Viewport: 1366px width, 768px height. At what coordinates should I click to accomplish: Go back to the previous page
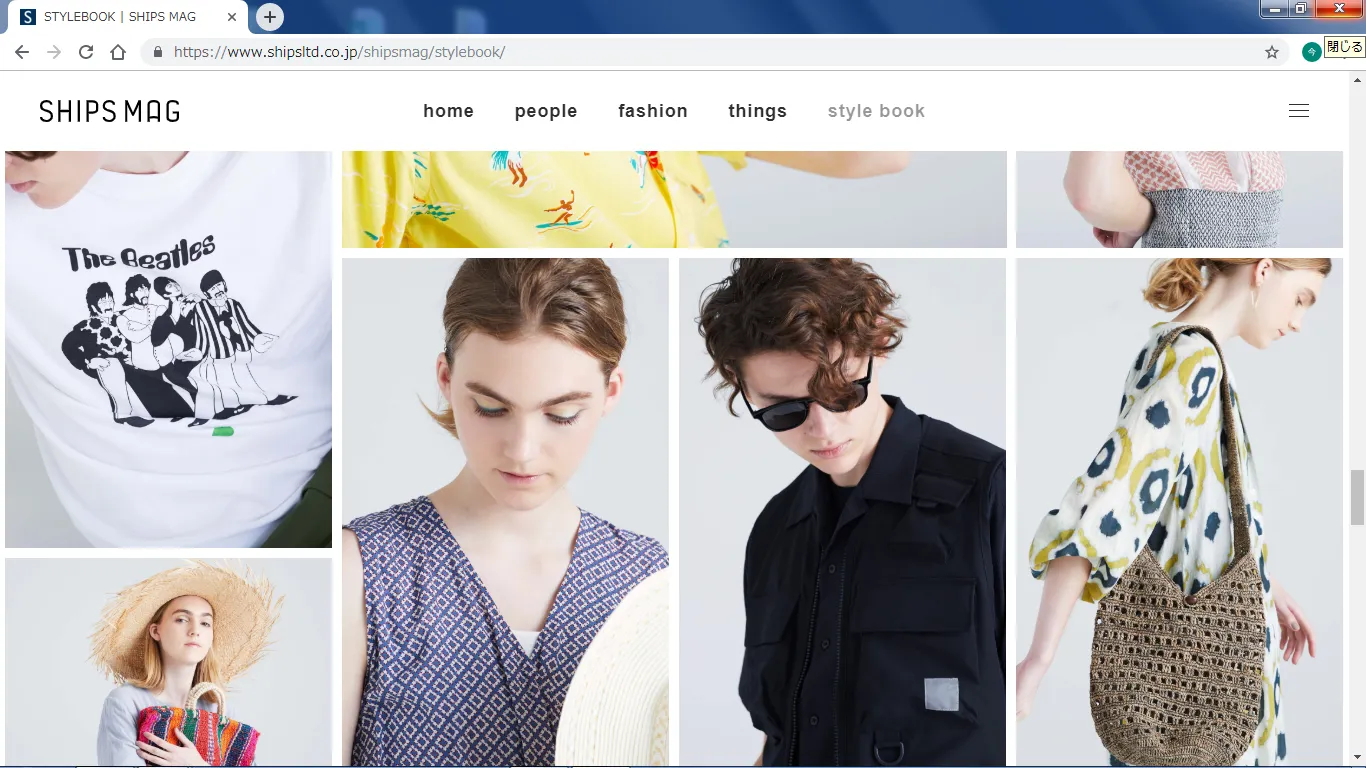click(22, 52)
